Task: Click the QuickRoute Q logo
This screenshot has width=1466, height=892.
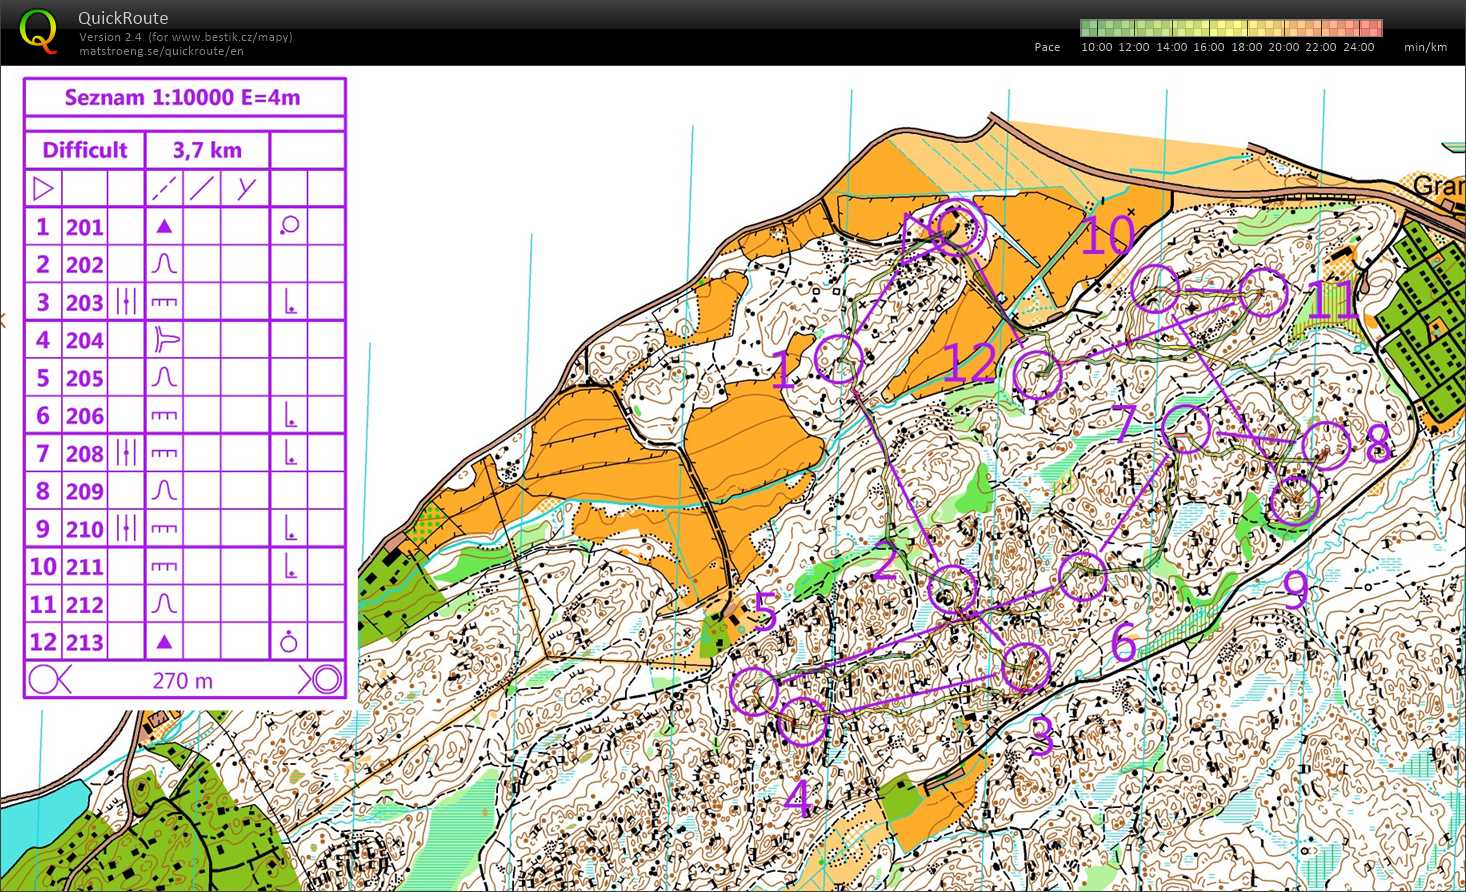Action: [x=38, y=31]
